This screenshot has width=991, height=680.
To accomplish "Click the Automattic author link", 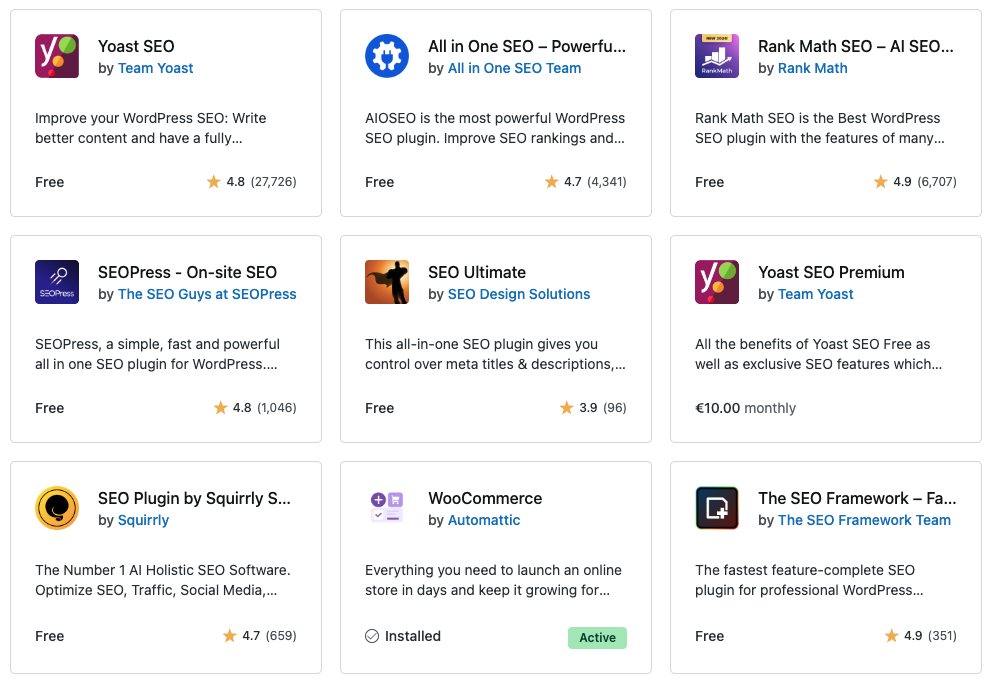I will click(x=484, y=520).
